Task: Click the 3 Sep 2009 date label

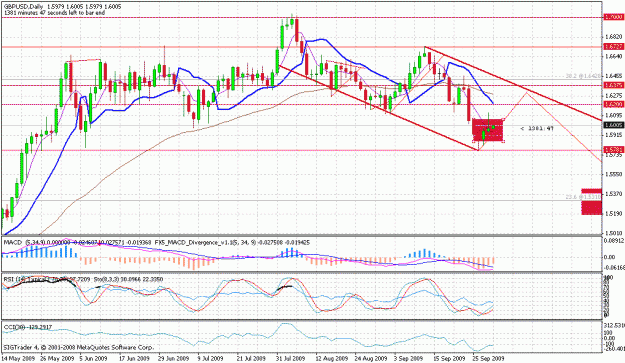Action: (x=408, y=358)
